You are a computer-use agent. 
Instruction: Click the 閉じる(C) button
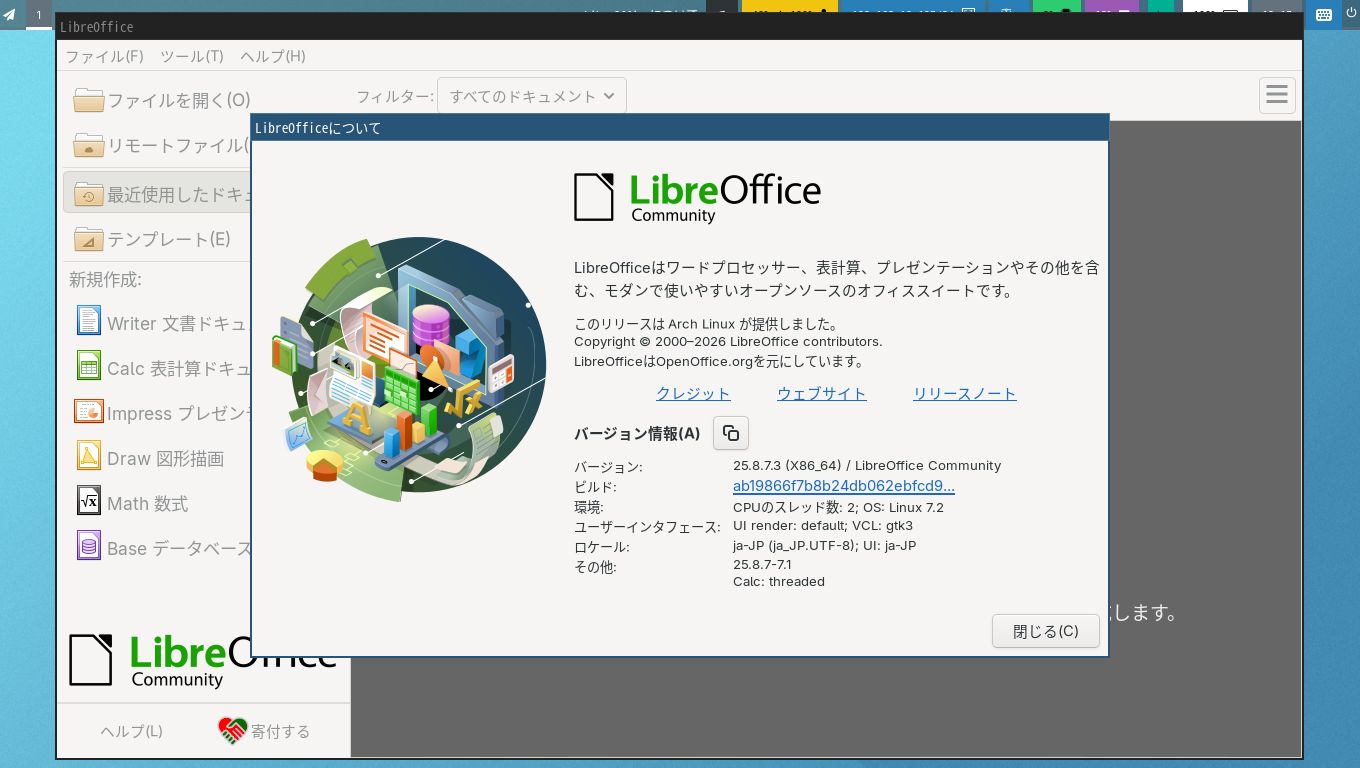[1046, 631]
